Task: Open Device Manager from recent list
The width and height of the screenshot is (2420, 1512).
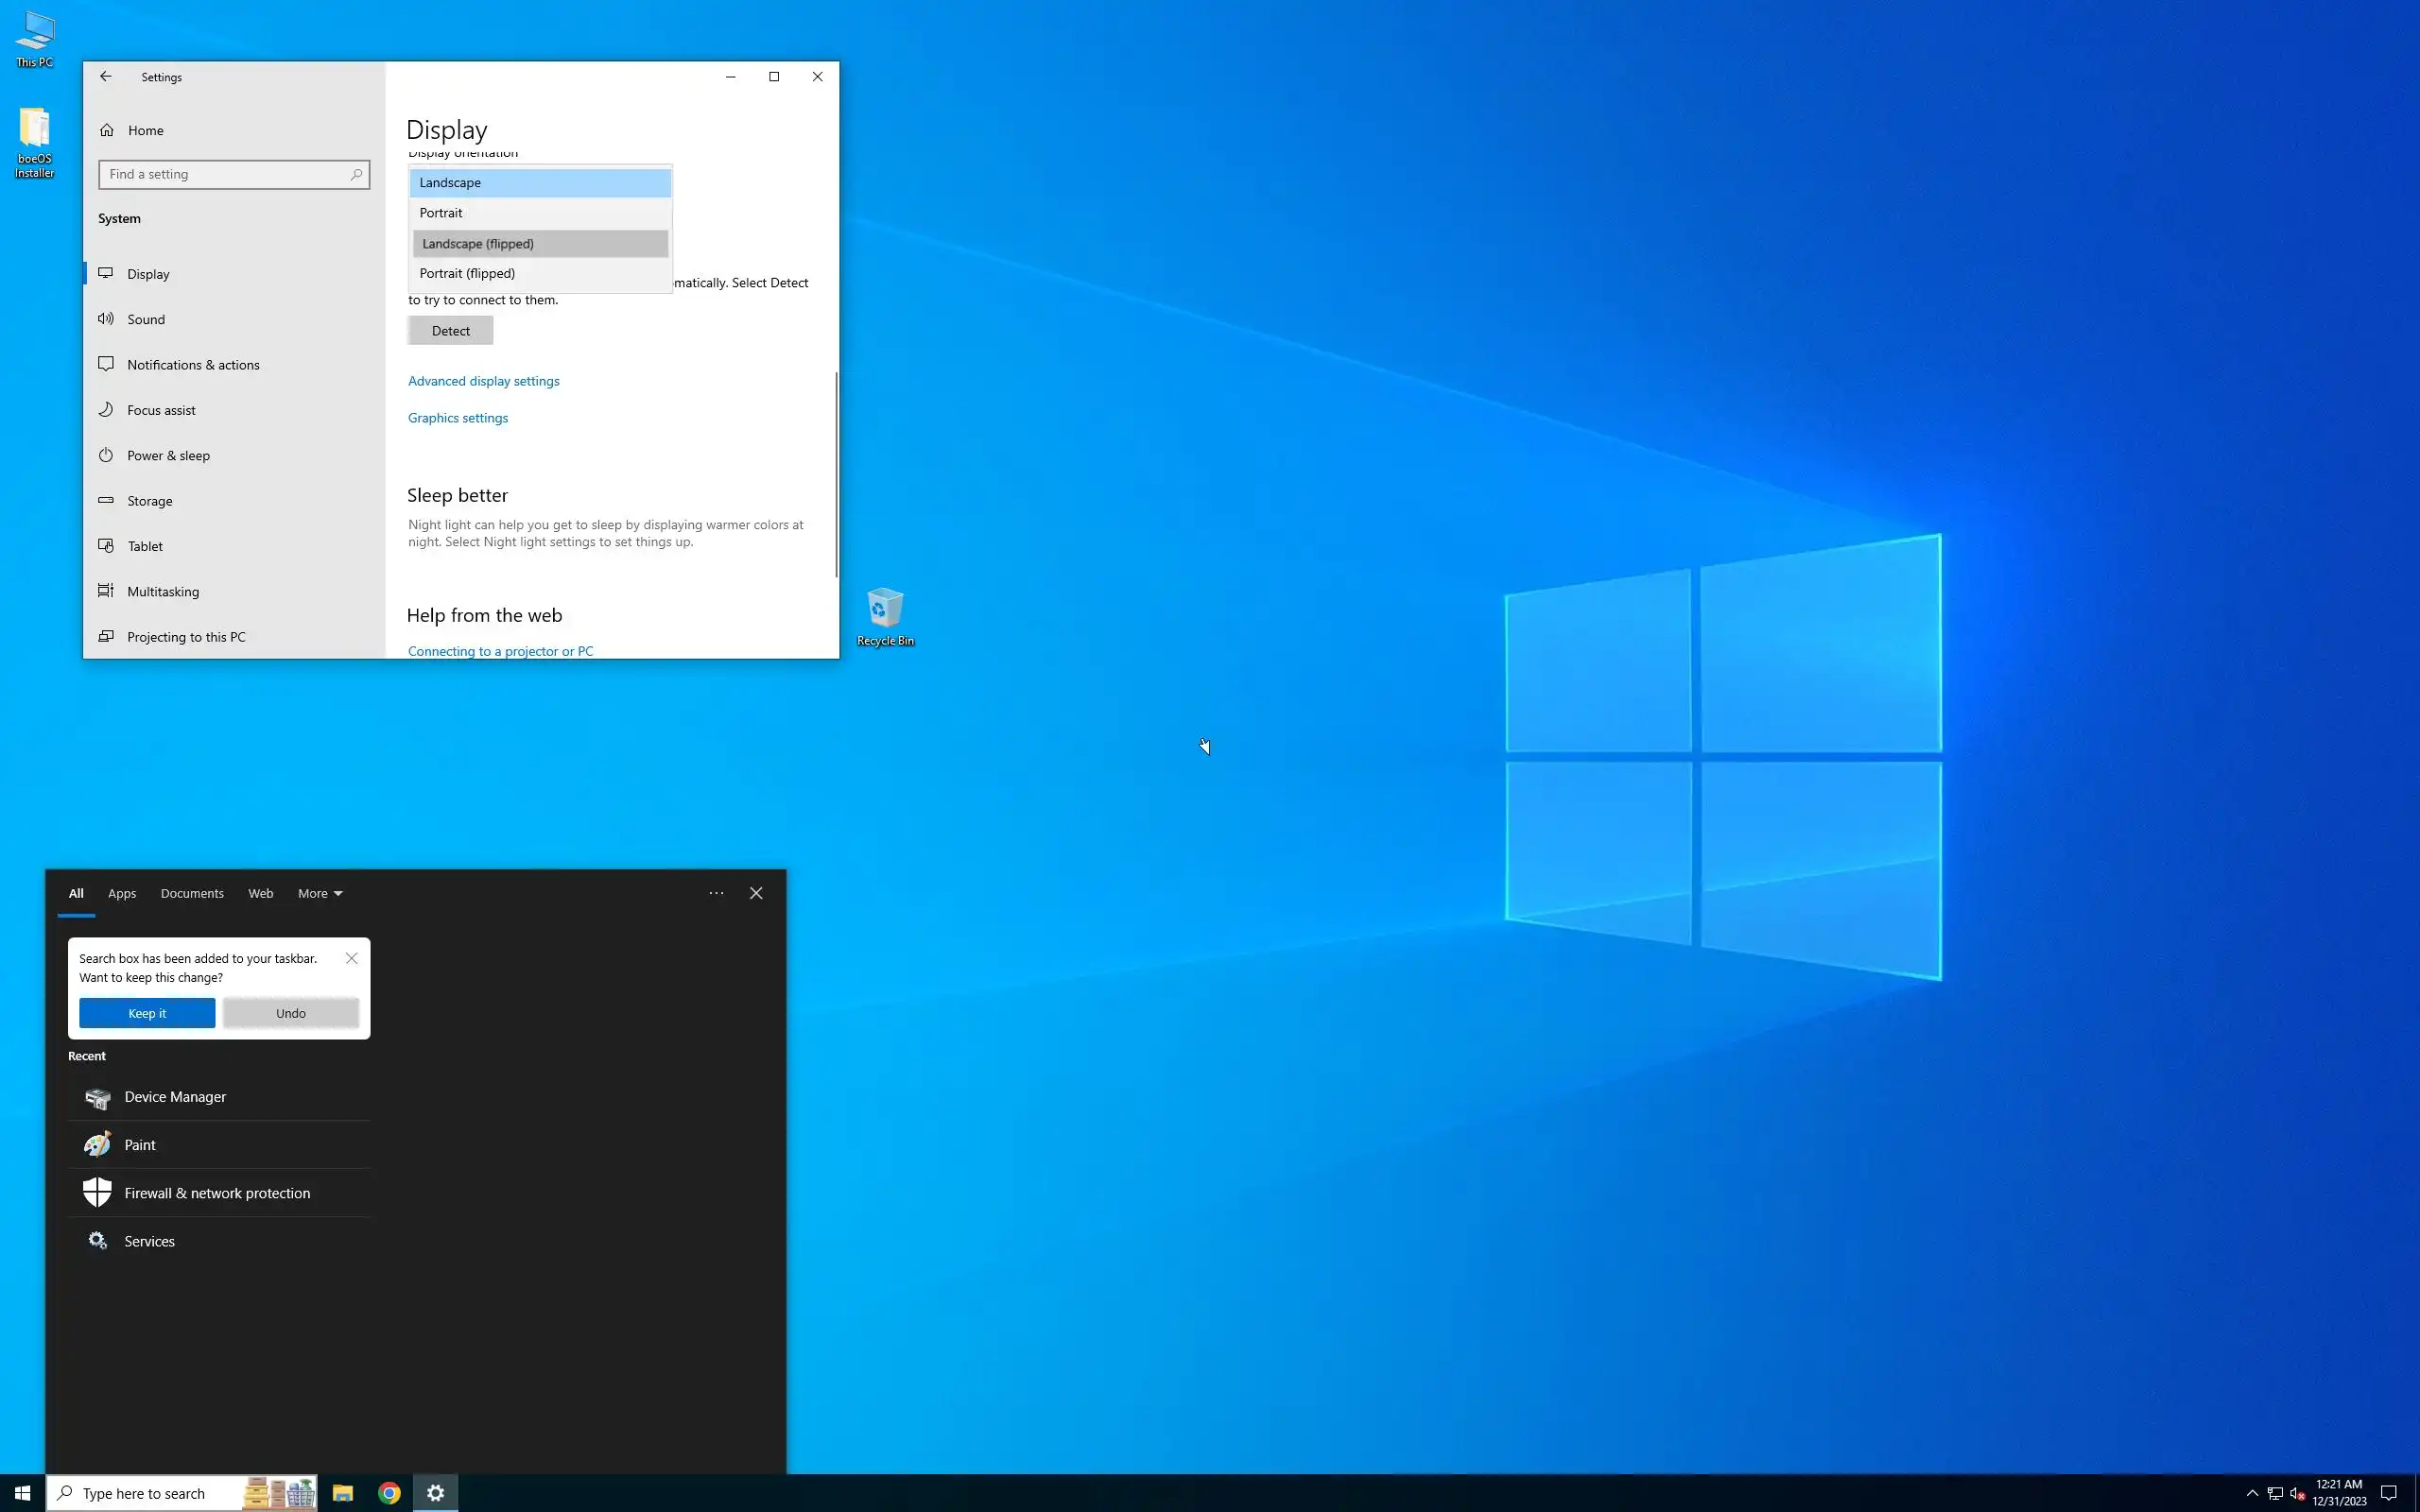Action: [175, 1097]
